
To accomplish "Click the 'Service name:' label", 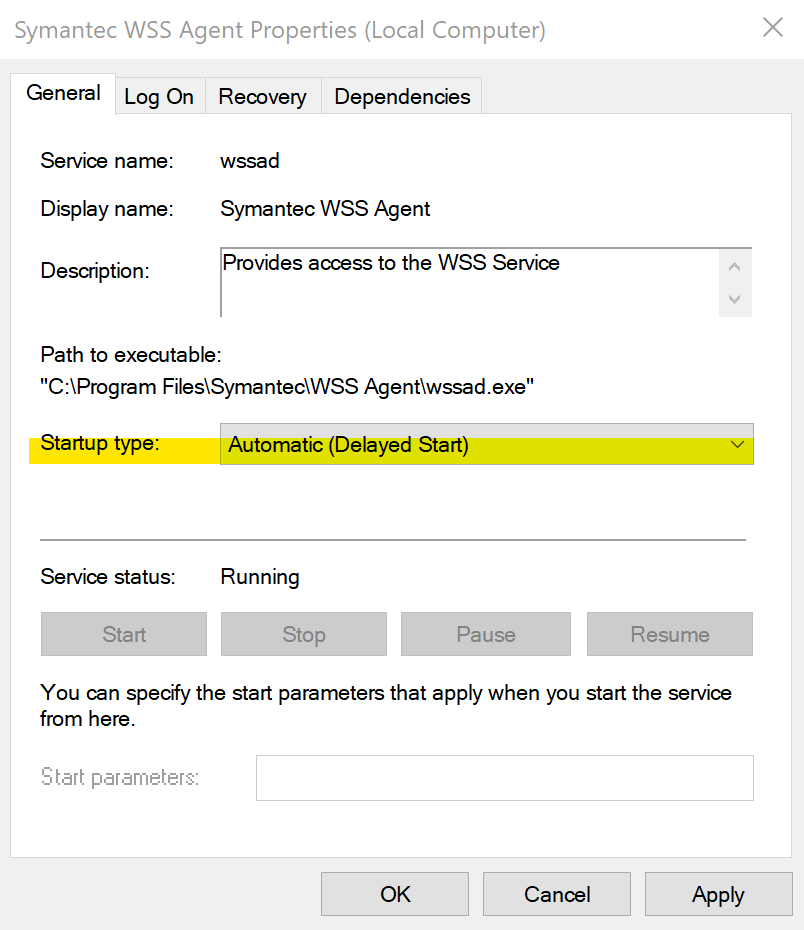I will 107,161.
